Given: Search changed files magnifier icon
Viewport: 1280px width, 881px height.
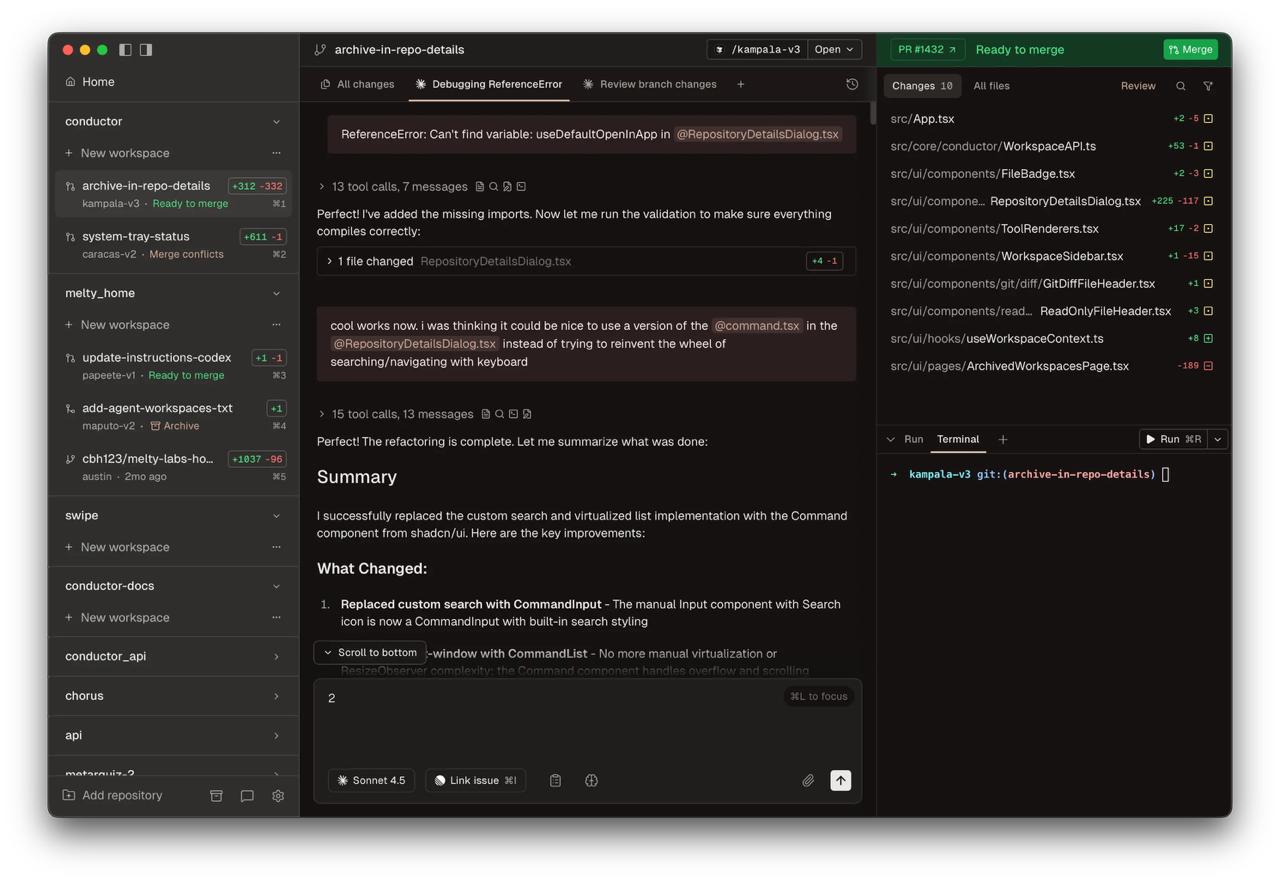Looking at the screenshot, I should coord(1181,86).
